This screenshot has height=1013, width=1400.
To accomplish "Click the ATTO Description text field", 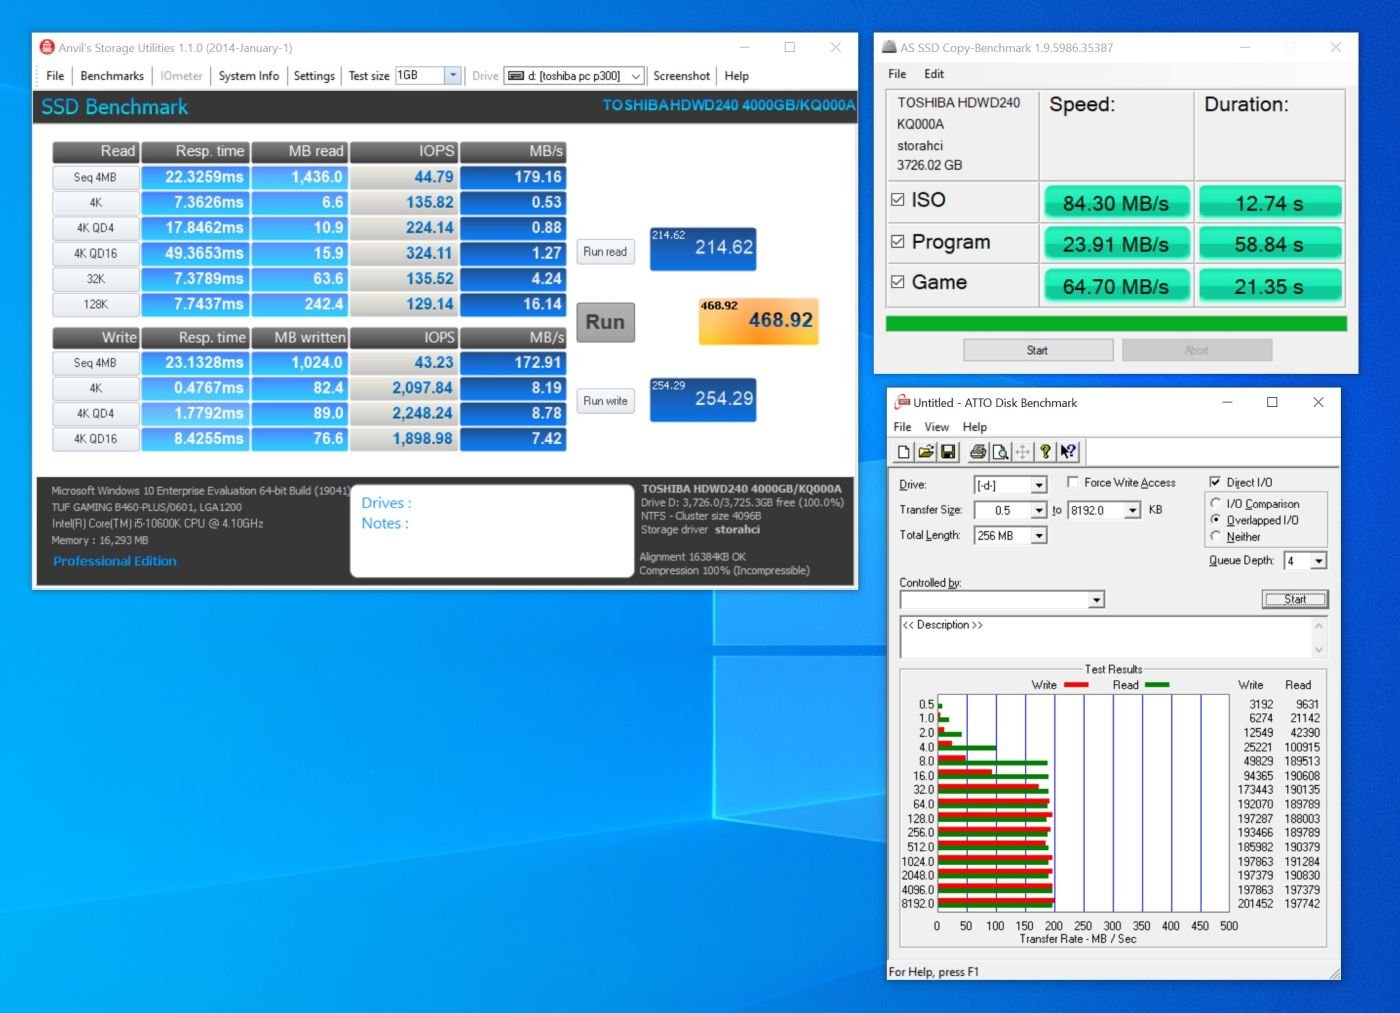I will click(x=1105, y=637).
